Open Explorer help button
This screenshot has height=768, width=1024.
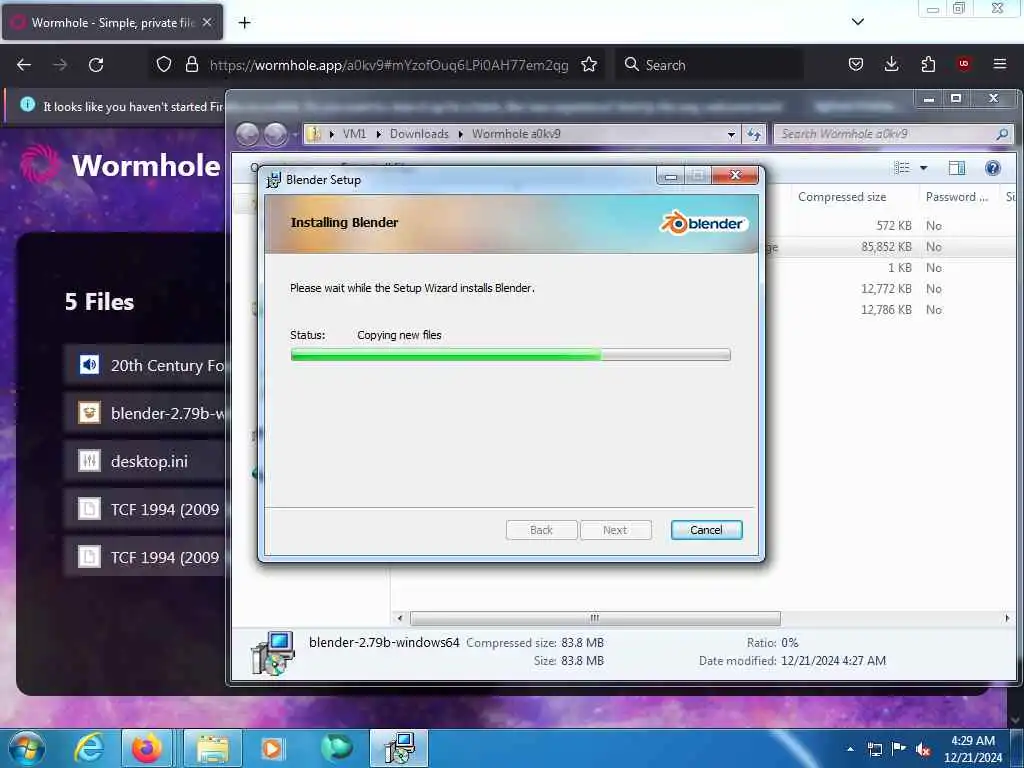tap(993, 168)
